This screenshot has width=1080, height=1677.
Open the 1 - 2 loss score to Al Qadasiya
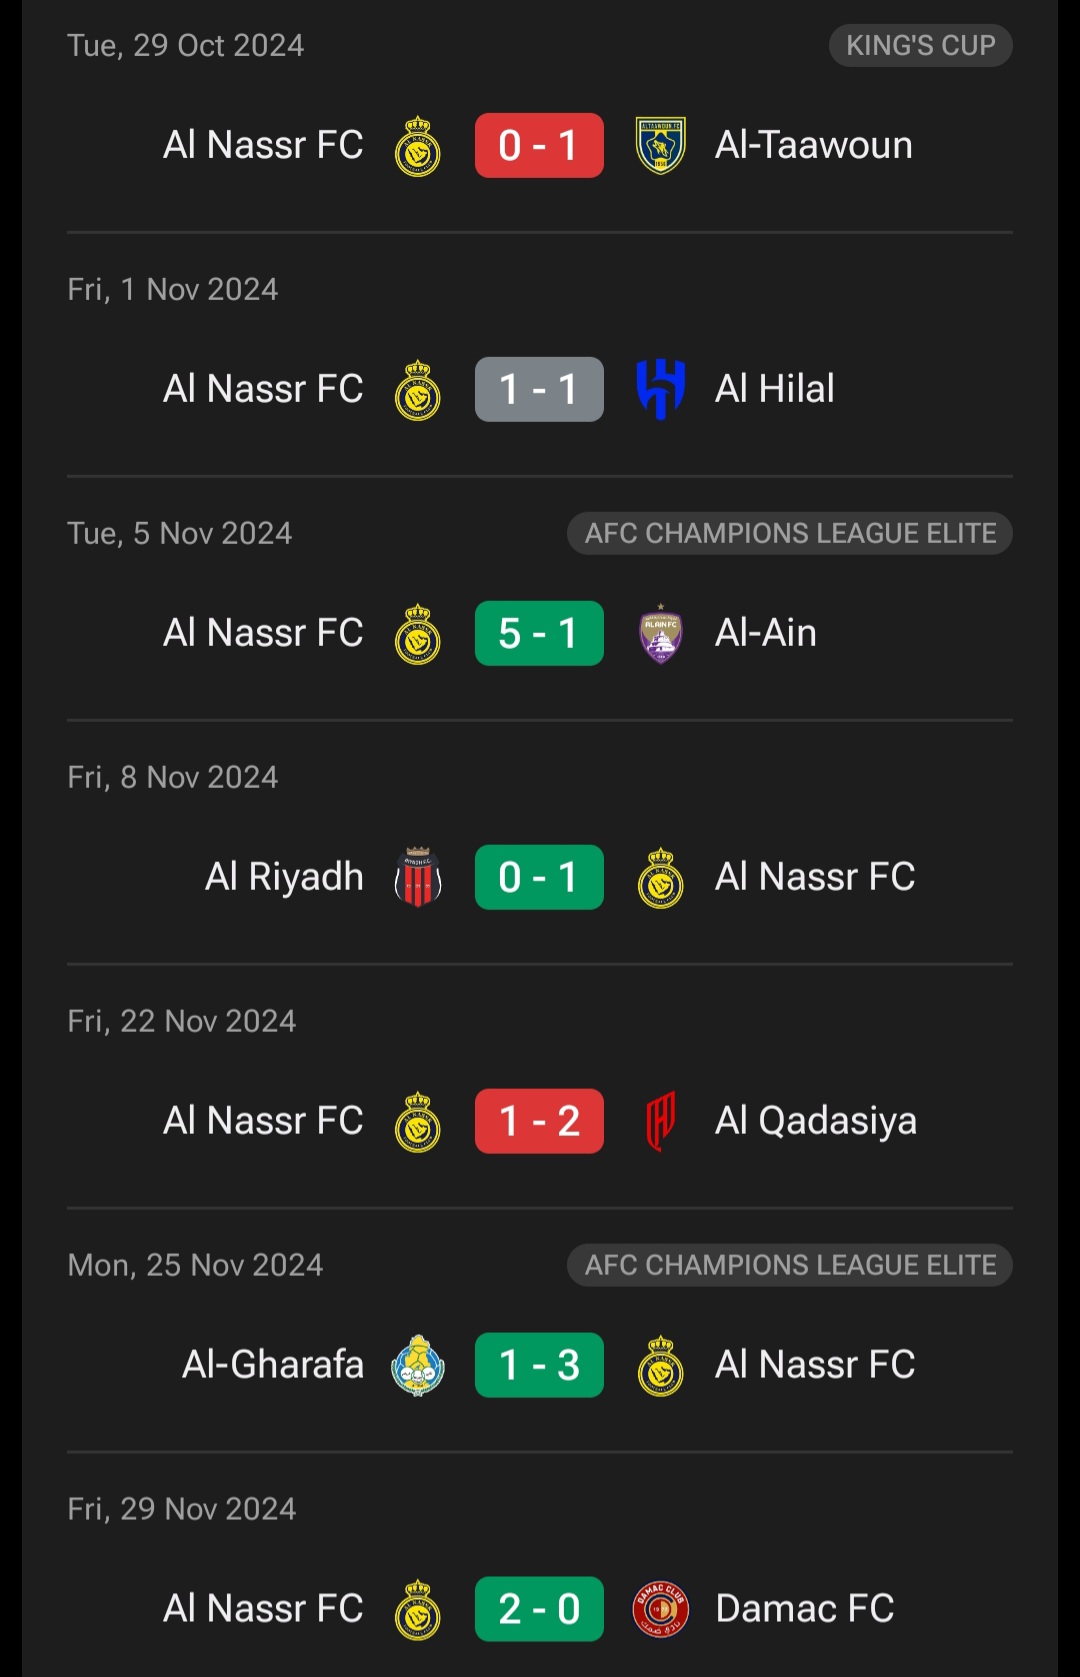point(539,1121)
